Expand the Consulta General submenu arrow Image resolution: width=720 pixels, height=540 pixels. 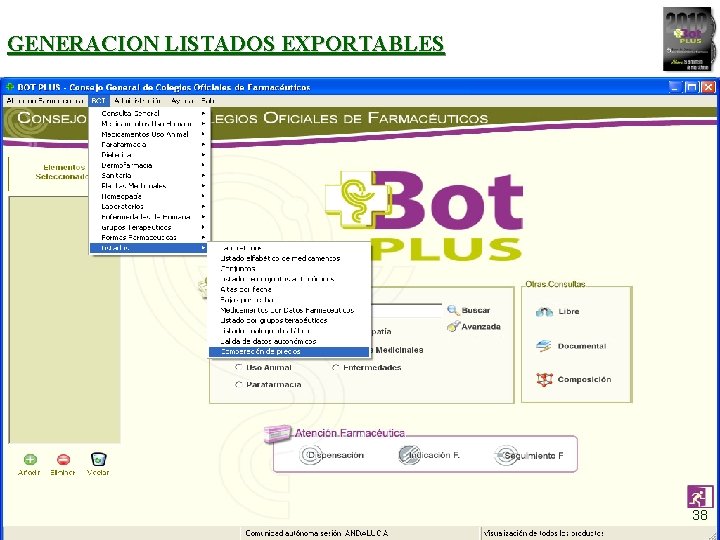[203, 113]
